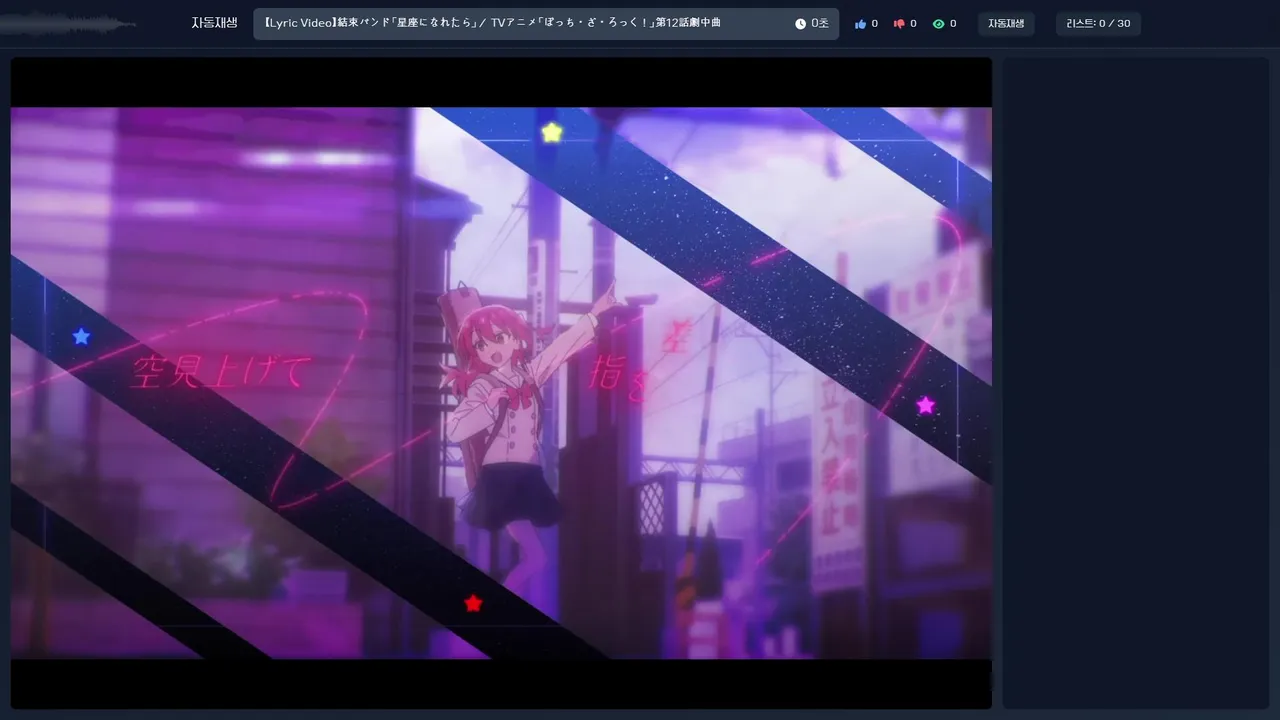The image size is (1280, 720).
Task: Click the anime video player area
Action: click(501, 383)
